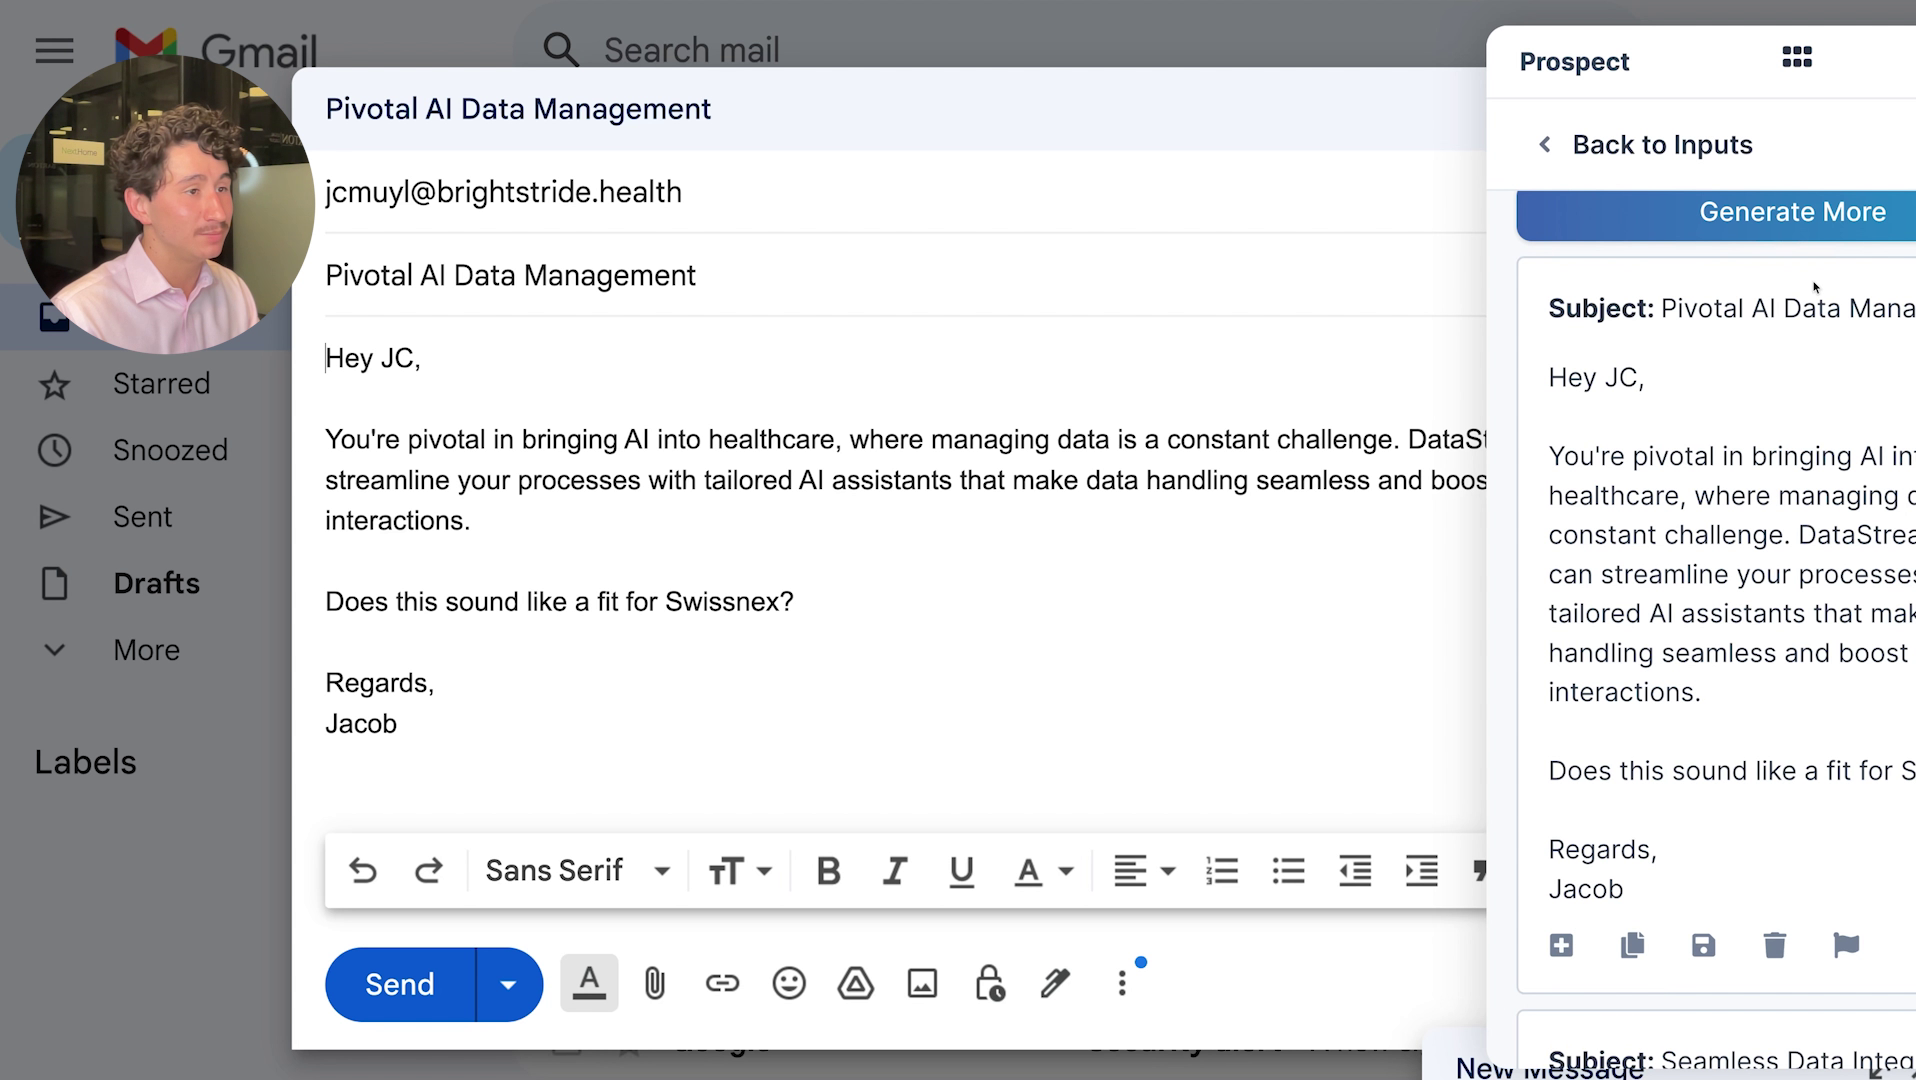
Task: Click the Snoozed clock icon
Action: [x=54, y=451]
